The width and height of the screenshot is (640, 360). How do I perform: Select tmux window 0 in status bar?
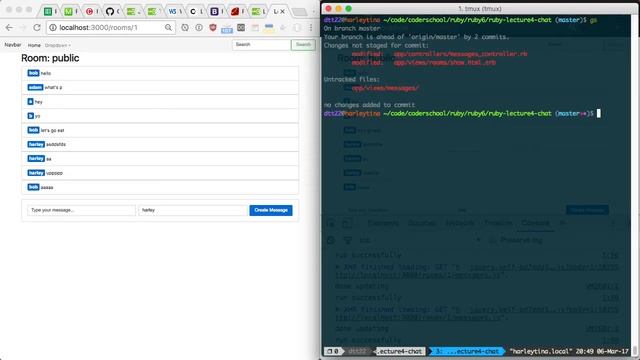(333, 351)
